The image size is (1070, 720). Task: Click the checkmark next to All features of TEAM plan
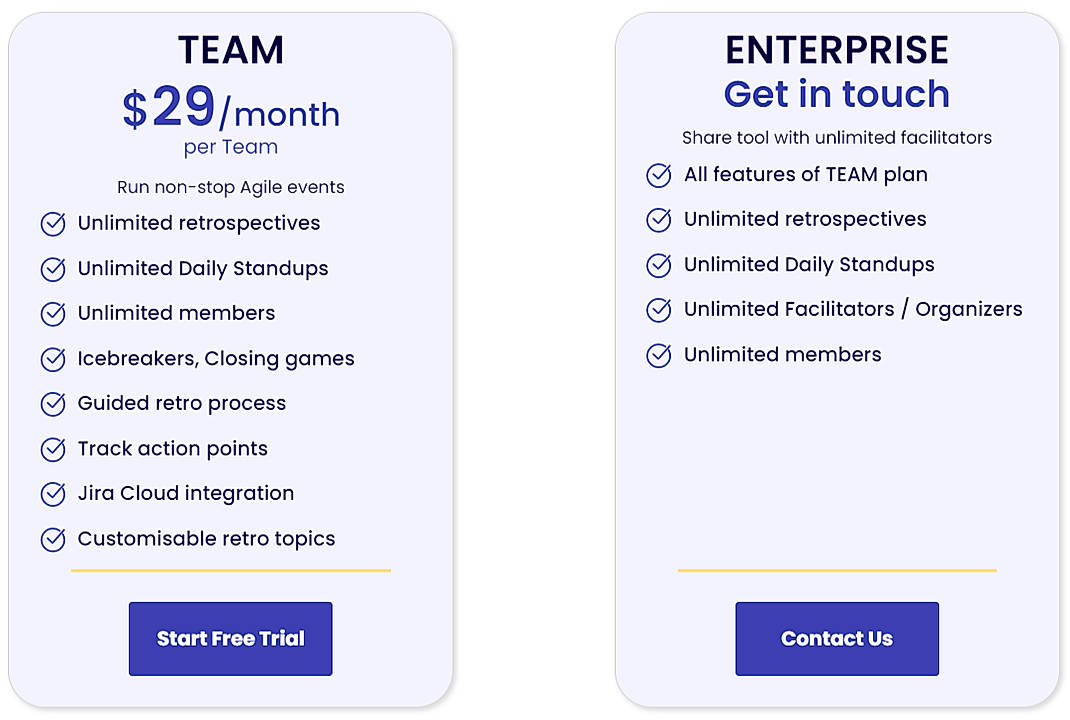pos(659,175)
